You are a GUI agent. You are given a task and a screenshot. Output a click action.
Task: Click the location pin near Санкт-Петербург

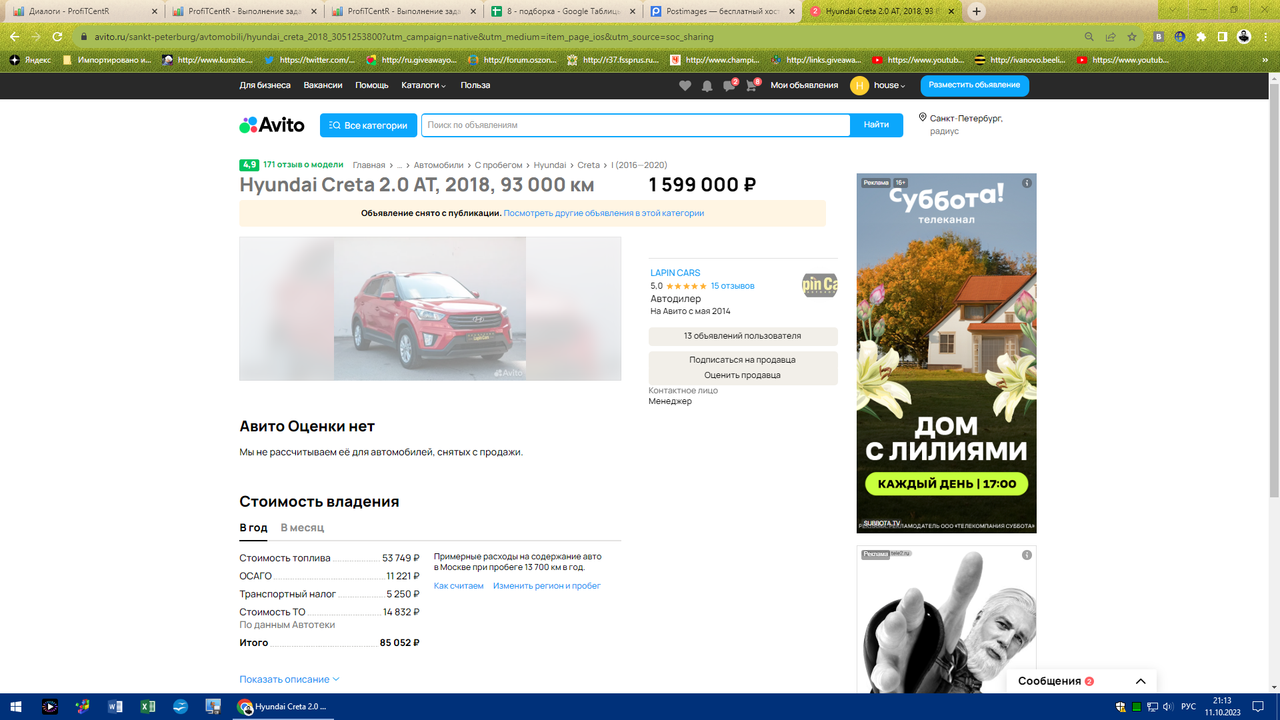(x=923, y=117)
